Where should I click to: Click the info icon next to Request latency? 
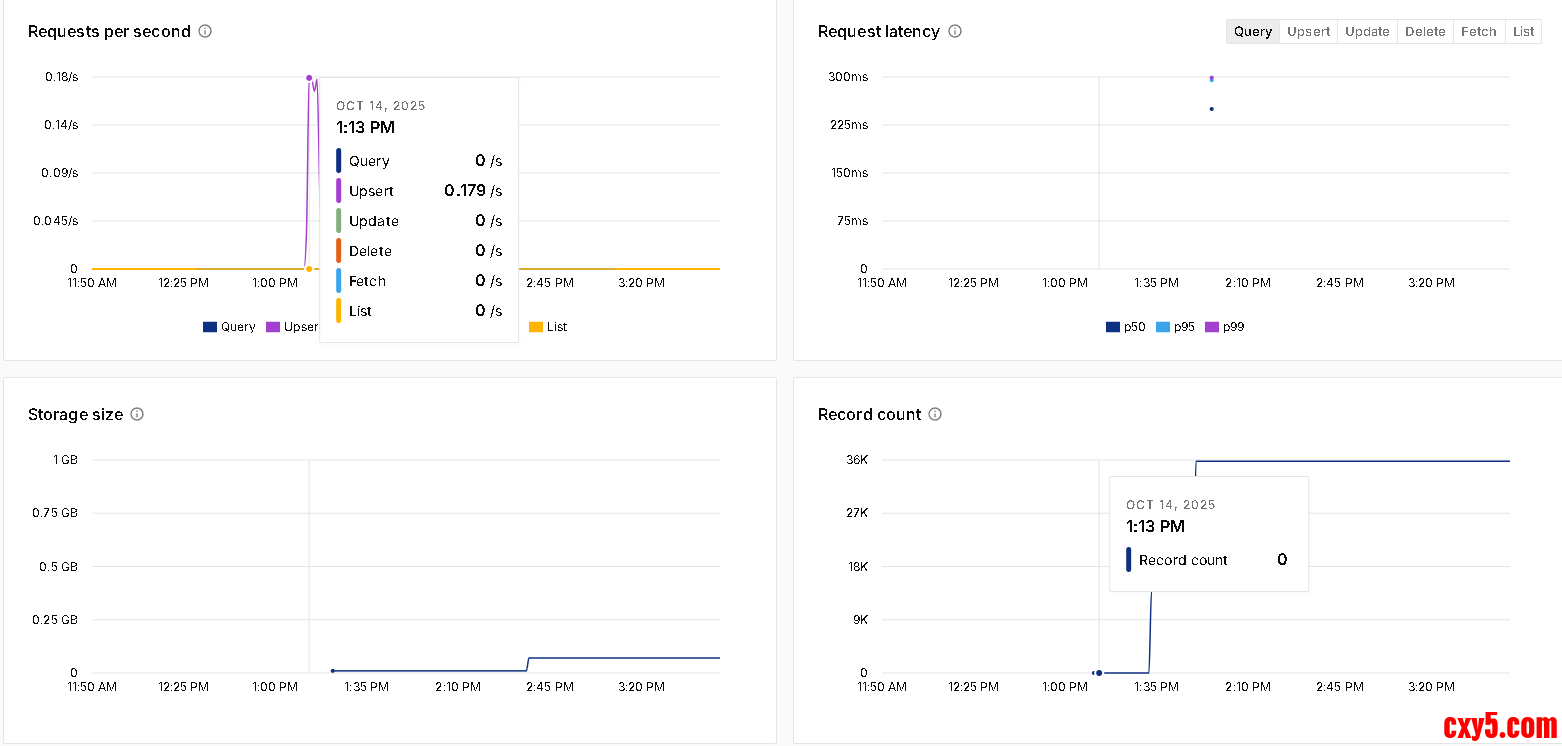955,31
